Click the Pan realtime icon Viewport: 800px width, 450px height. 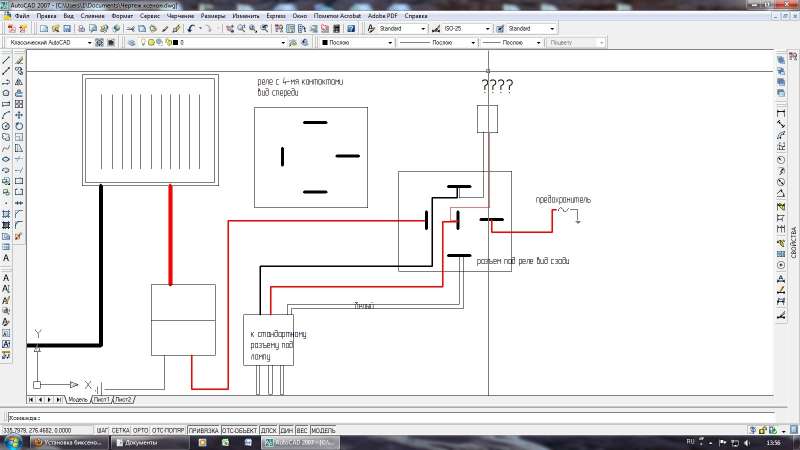230,29
